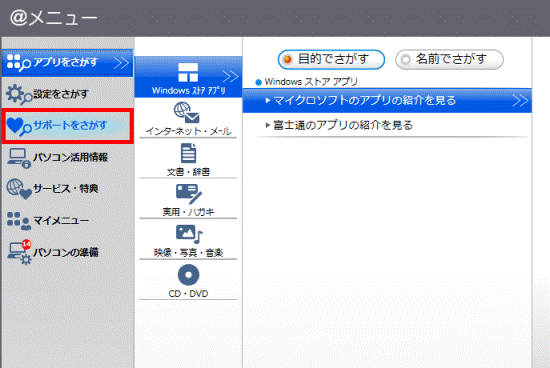Click the 設定をさがす gear icon
The image size is (550, 368).
19,94
